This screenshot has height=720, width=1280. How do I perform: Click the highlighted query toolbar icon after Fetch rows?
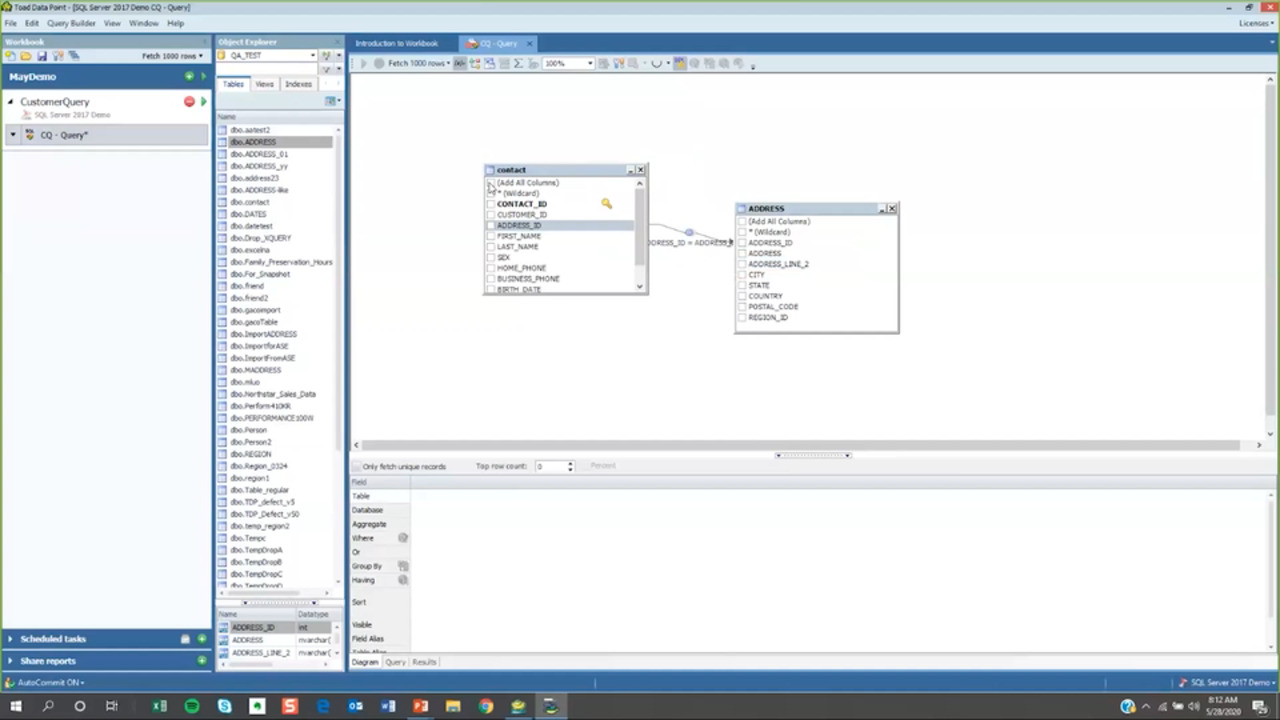pos(460,63)
